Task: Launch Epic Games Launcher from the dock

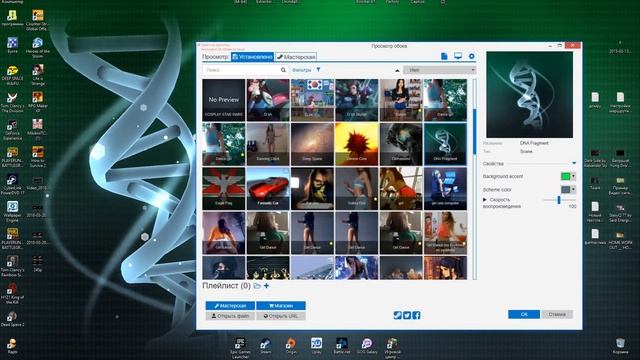Action: click(240, 347)
